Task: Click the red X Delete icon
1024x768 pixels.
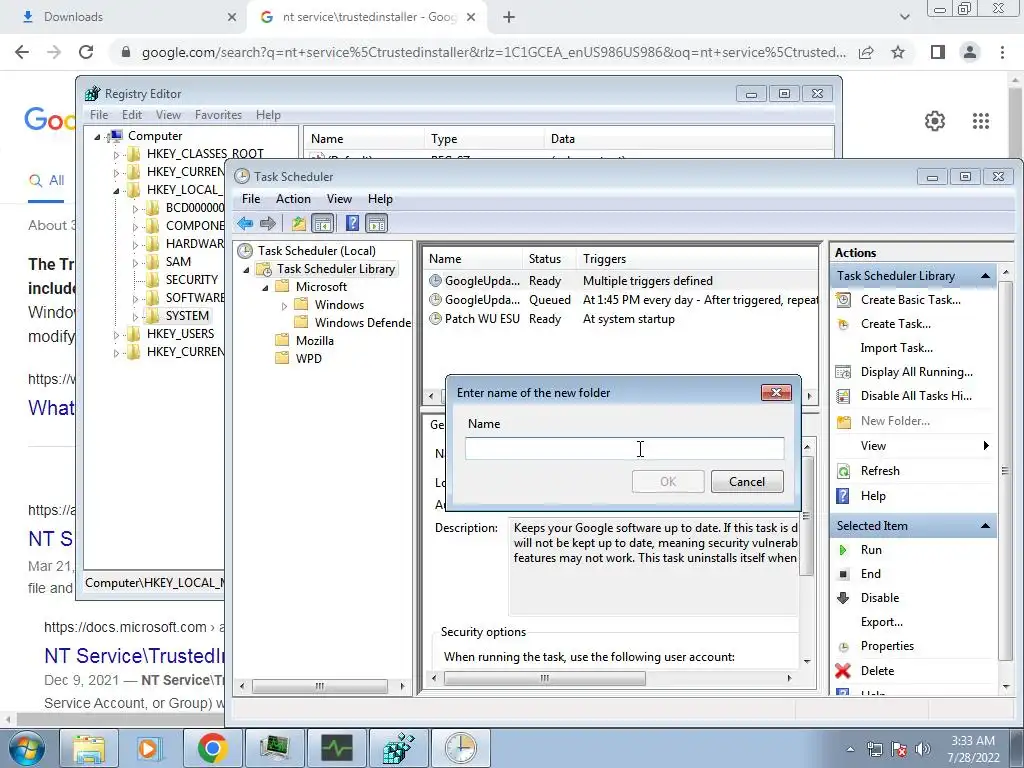Action: (x=843, y=671)
